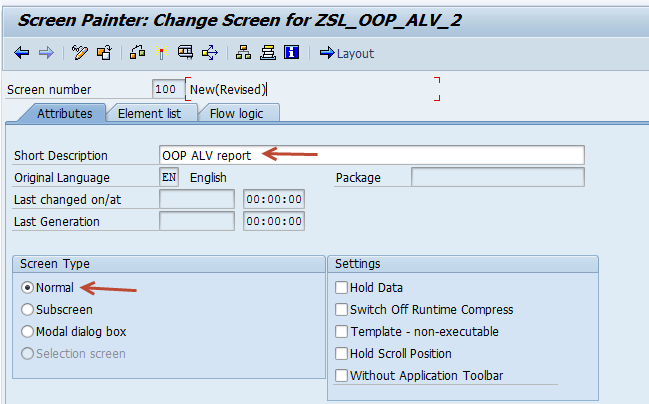Click the blue Help information icon
Screen dimensions: 649x404
tap(291, 53)
